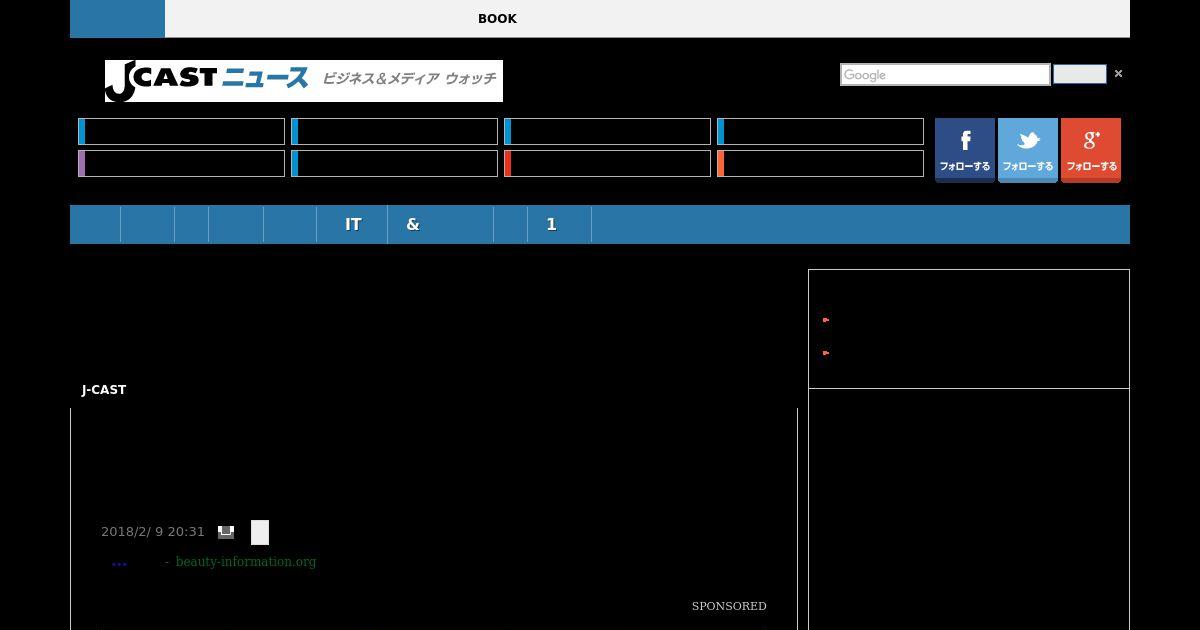Click the white button after the print icon

(x=260, y=533)
